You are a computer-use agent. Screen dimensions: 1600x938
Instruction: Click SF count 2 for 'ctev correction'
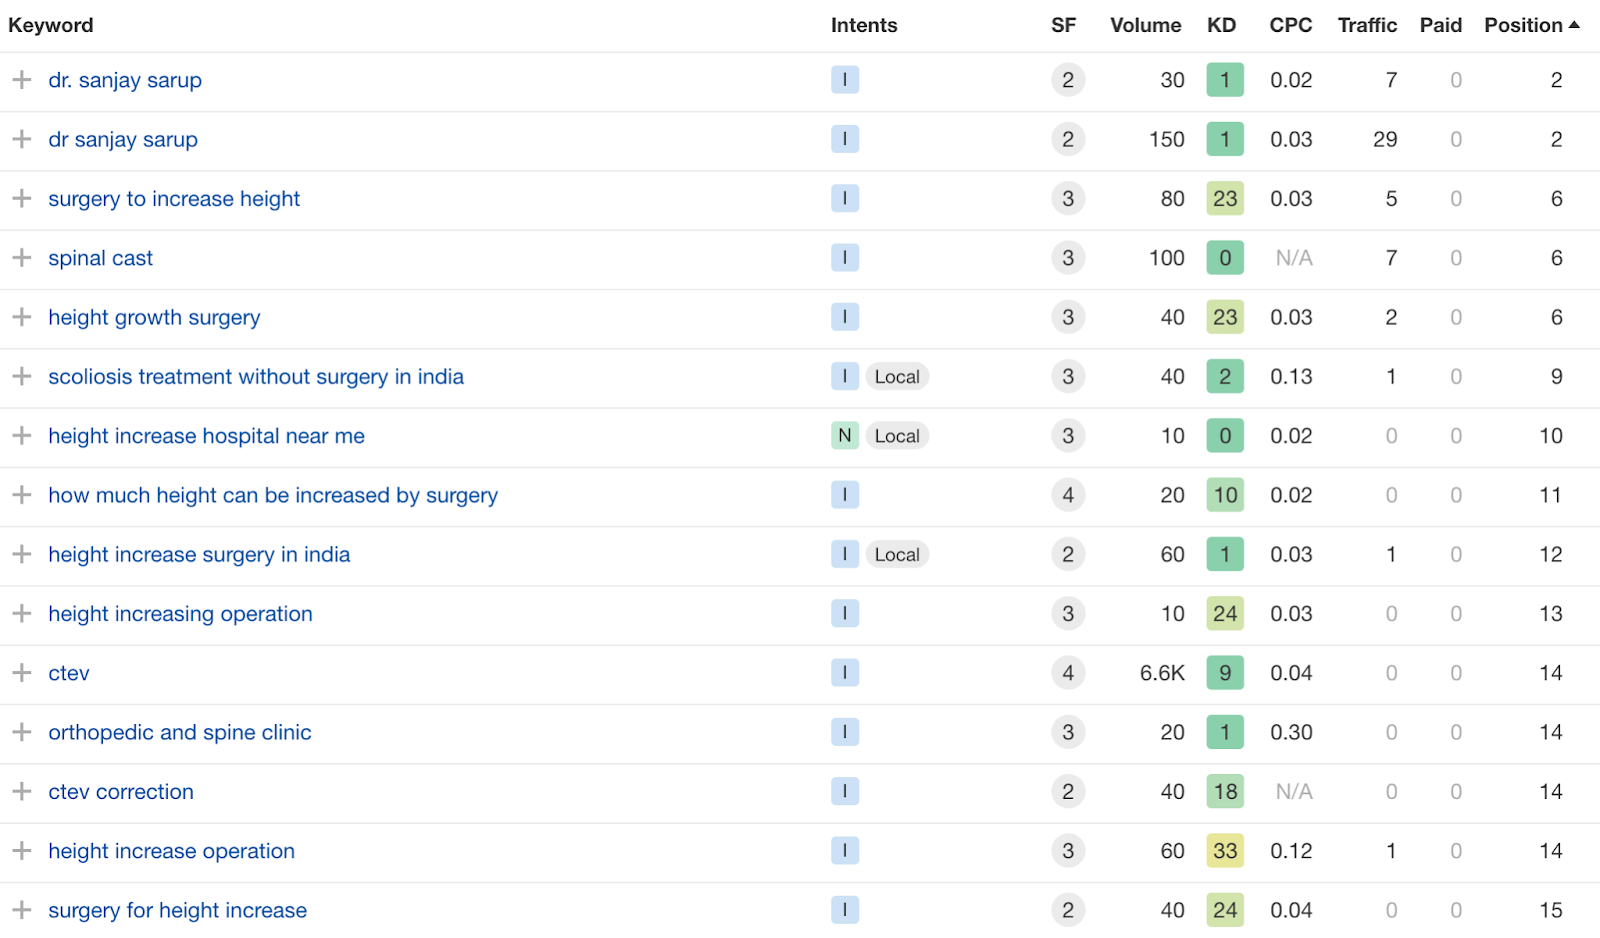(1068, 792)
